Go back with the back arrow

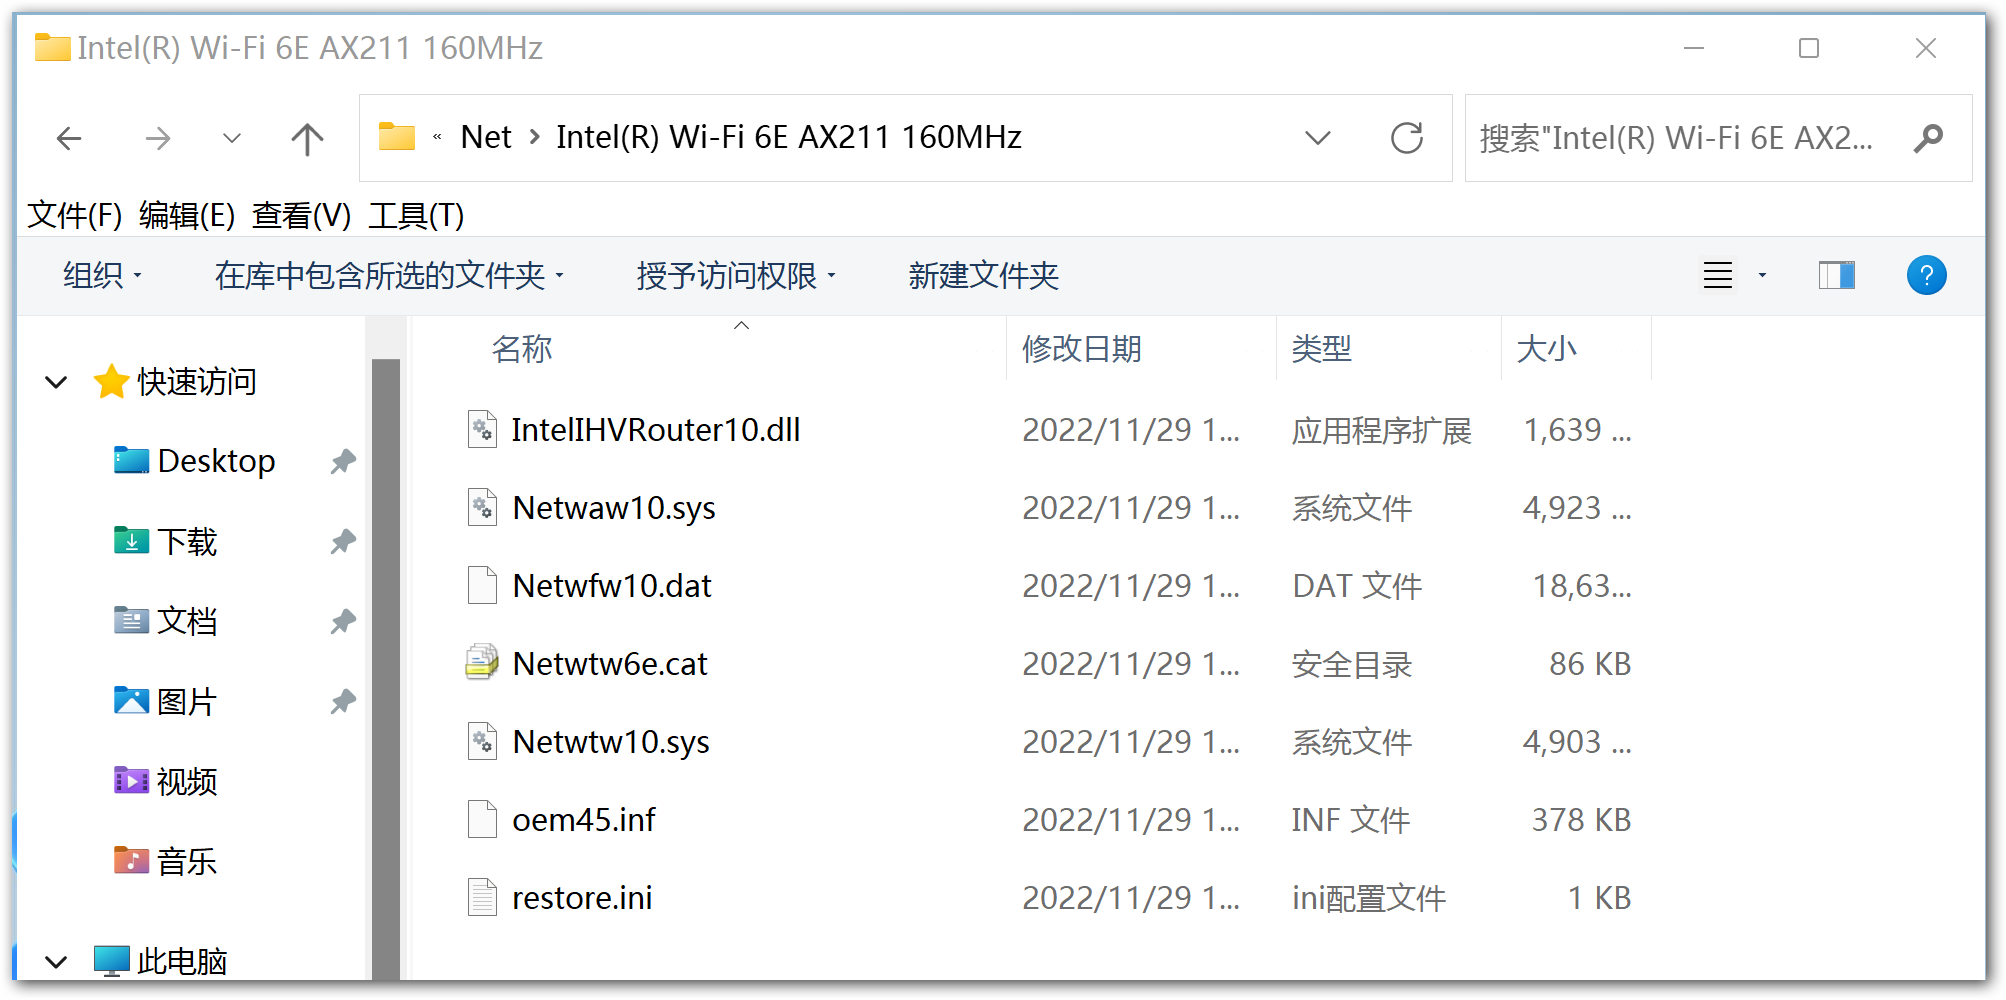69,138
